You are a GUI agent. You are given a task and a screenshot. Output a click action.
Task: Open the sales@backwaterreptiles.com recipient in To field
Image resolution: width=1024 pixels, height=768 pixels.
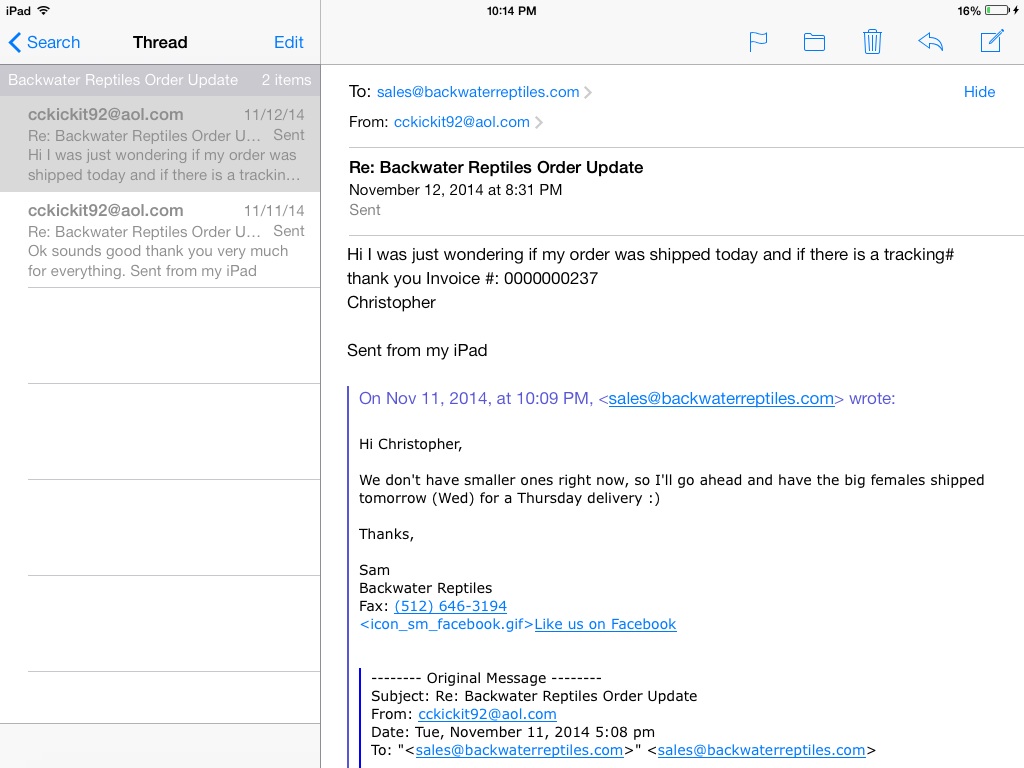pyautogui.click(x=477, y=92)
